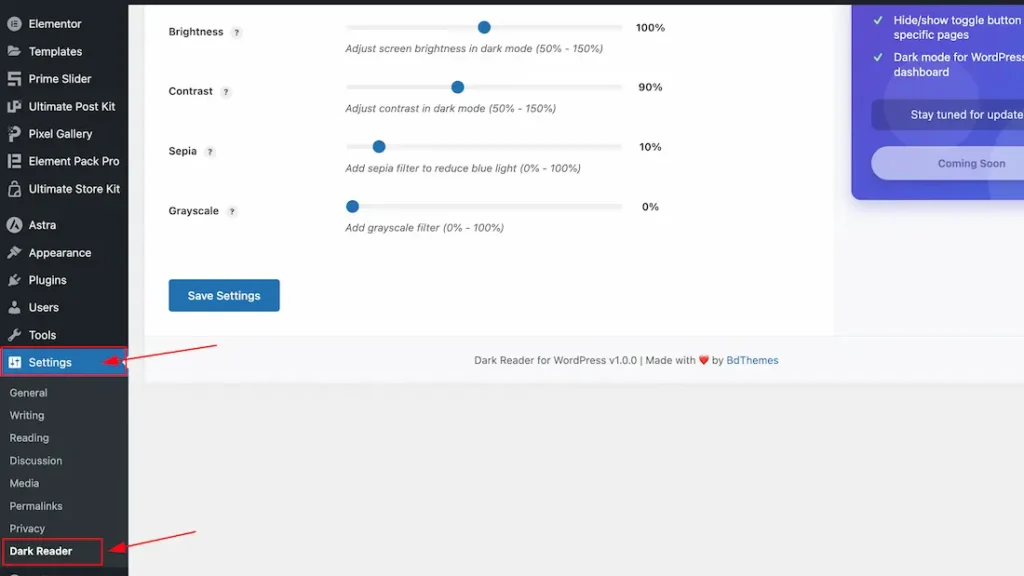The width and height of the screenshot is (1024, 576).
Task: Click the Grayscale slider handle
Action: 352,207
